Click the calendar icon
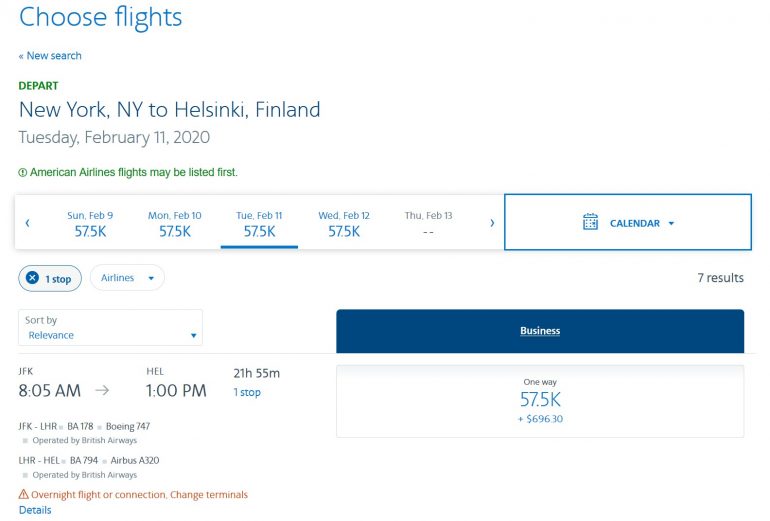The image size is (770, 521). [590, 222]
